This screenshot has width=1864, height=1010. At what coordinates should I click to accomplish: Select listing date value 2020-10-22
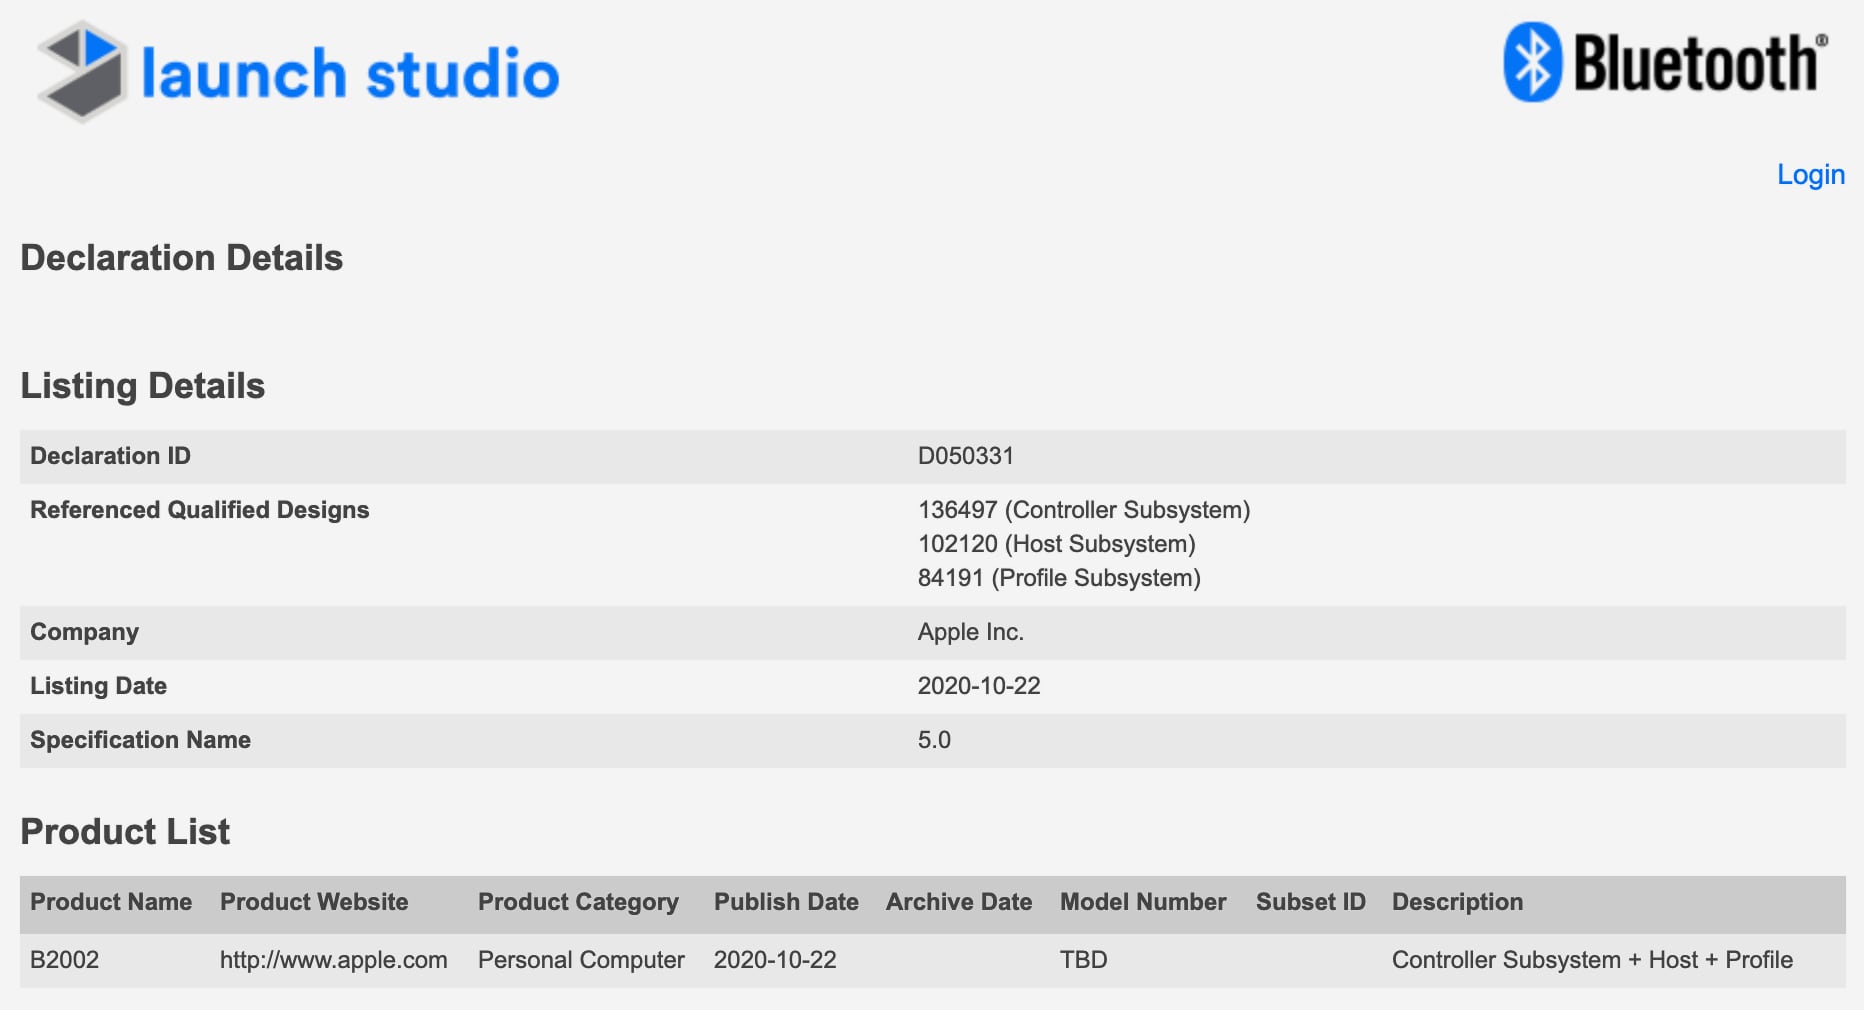pyautogui.click(x=979, y=686)
